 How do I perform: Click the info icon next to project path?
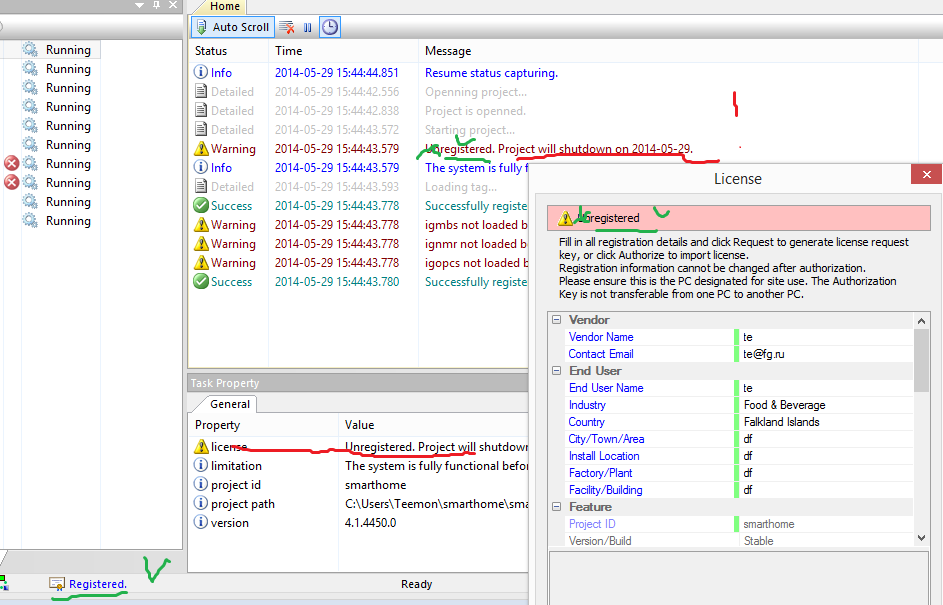(200, 503)
